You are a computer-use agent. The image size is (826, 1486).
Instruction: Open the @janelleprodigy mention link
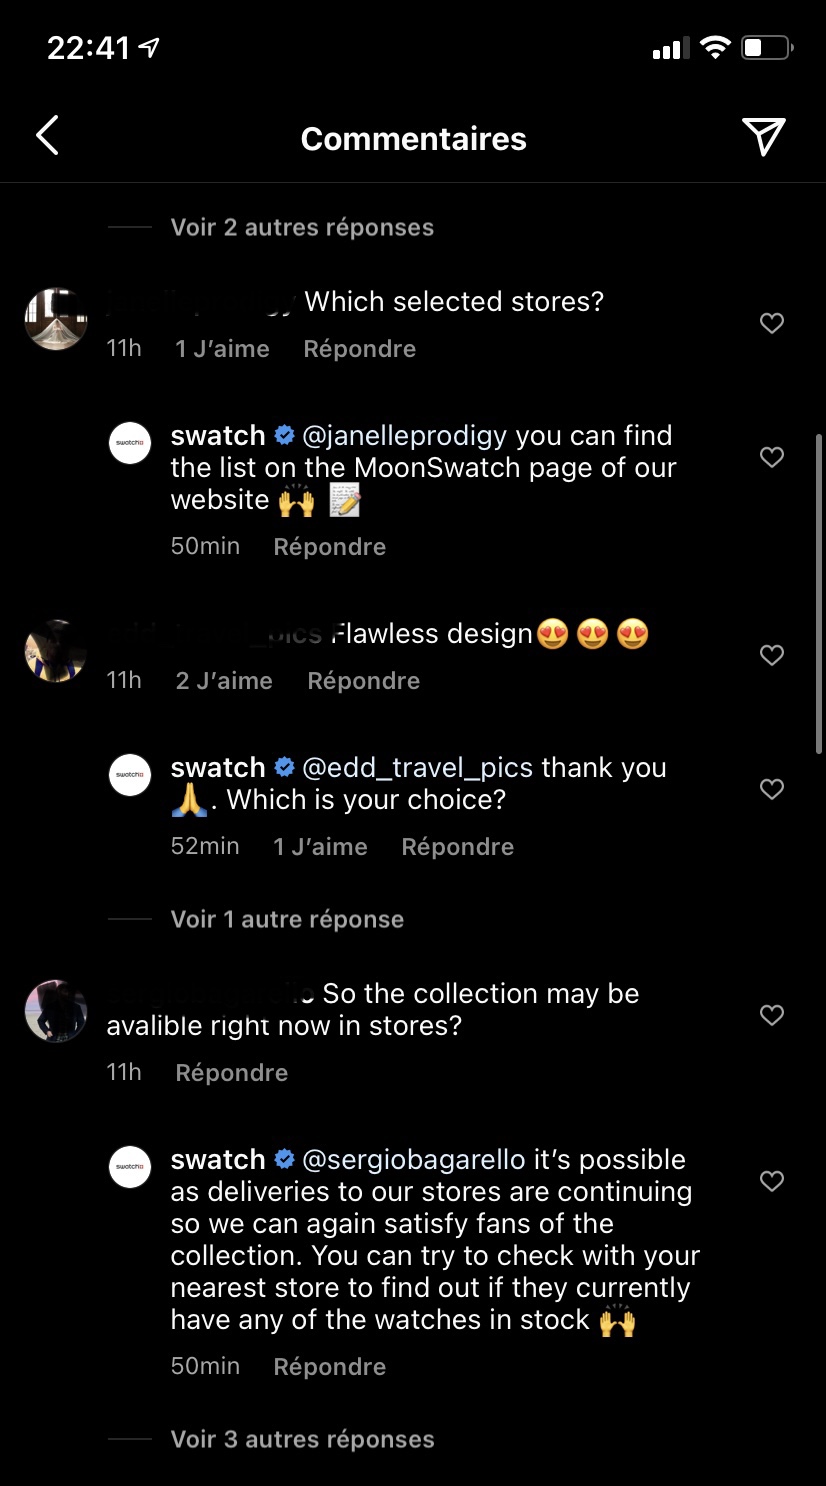(x=404, y=436)
